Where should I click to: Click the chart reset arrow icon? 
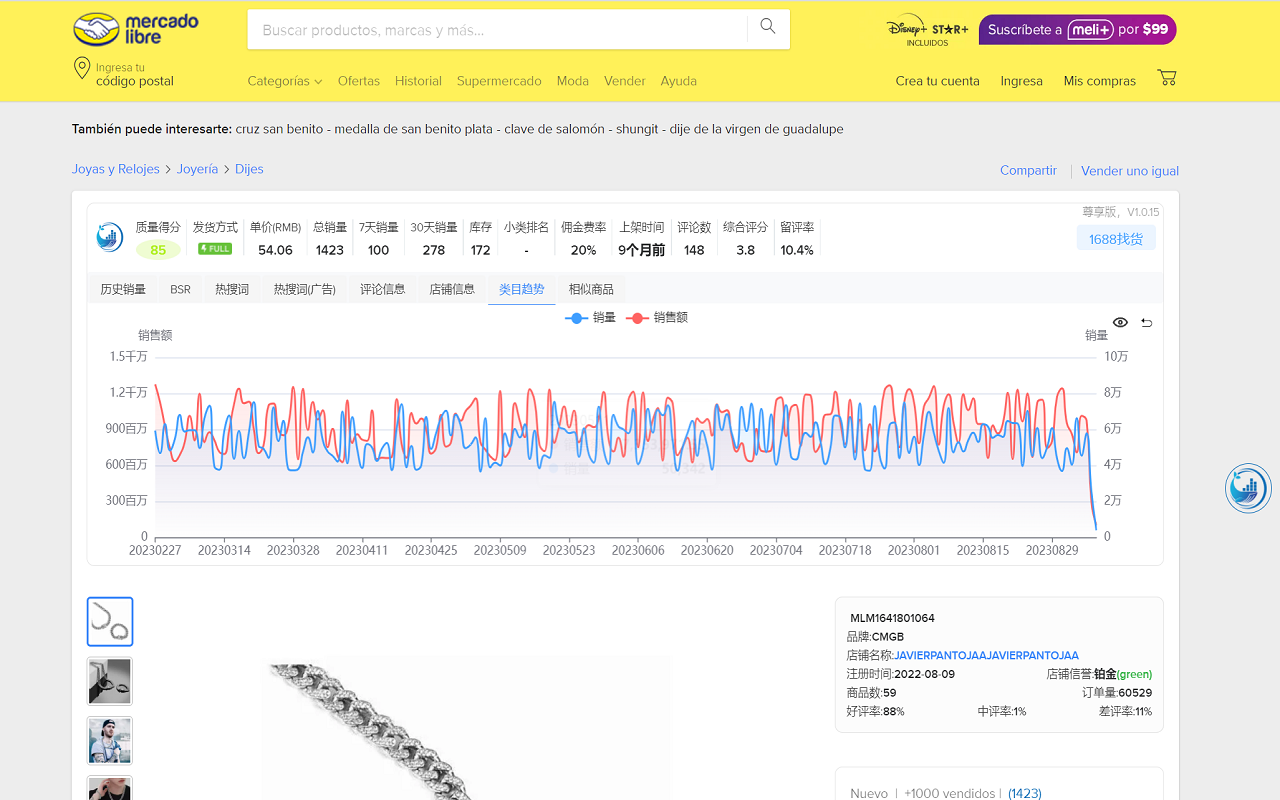point(1146,323)
